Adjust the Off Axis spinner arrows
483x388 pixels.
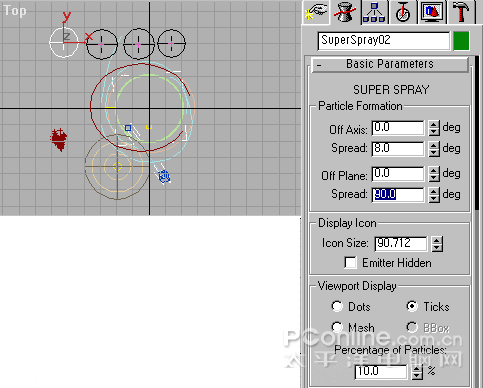pos(434,128)
